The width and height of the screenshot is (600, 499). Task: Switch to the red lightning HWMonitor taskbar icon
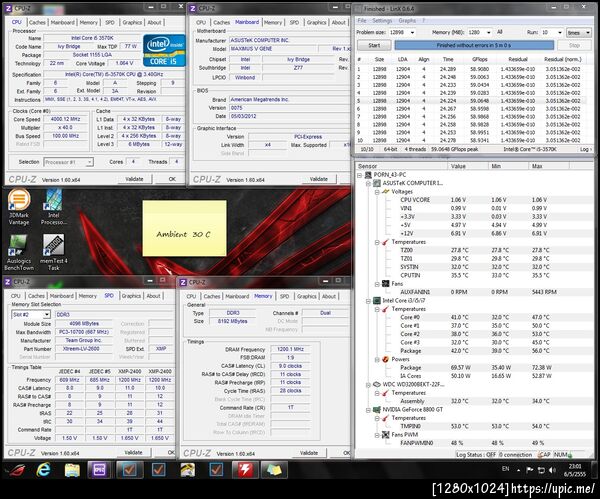pyautogui.click(x=245, y=470)
